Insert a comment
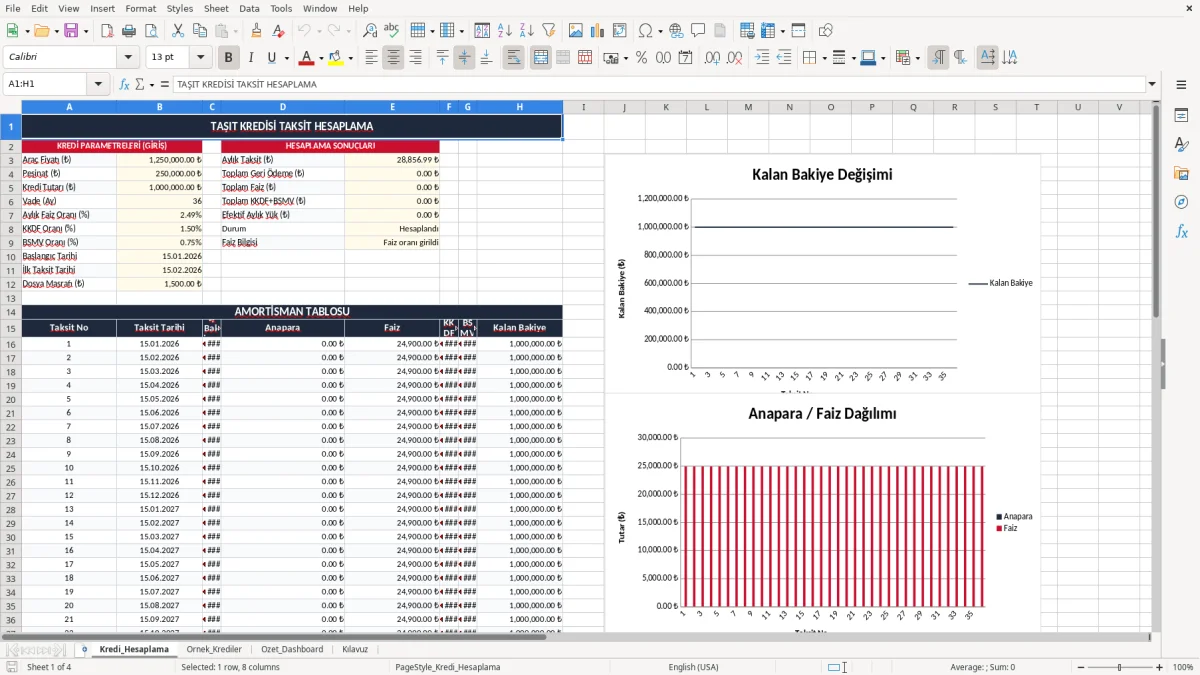 pyautogui.click(x=698, y=31)
